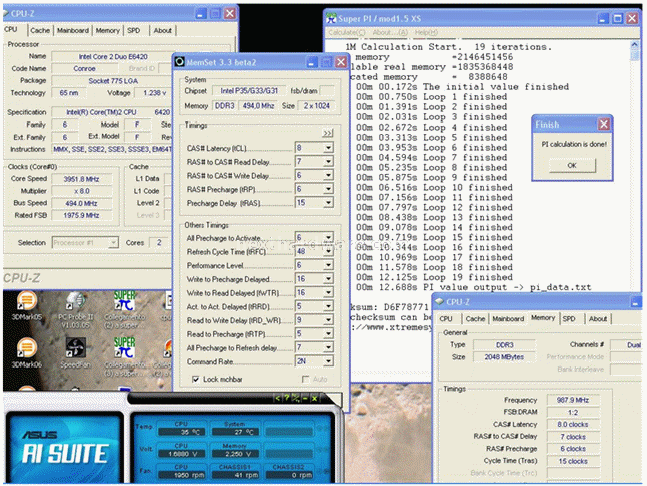Open Help menu in Super PI

[x=426, y=32]
